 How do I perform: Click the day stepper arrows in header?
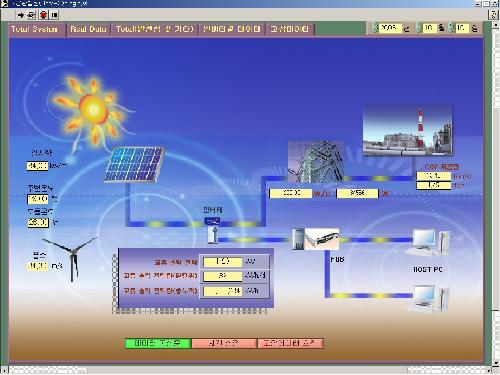point(451,28)
